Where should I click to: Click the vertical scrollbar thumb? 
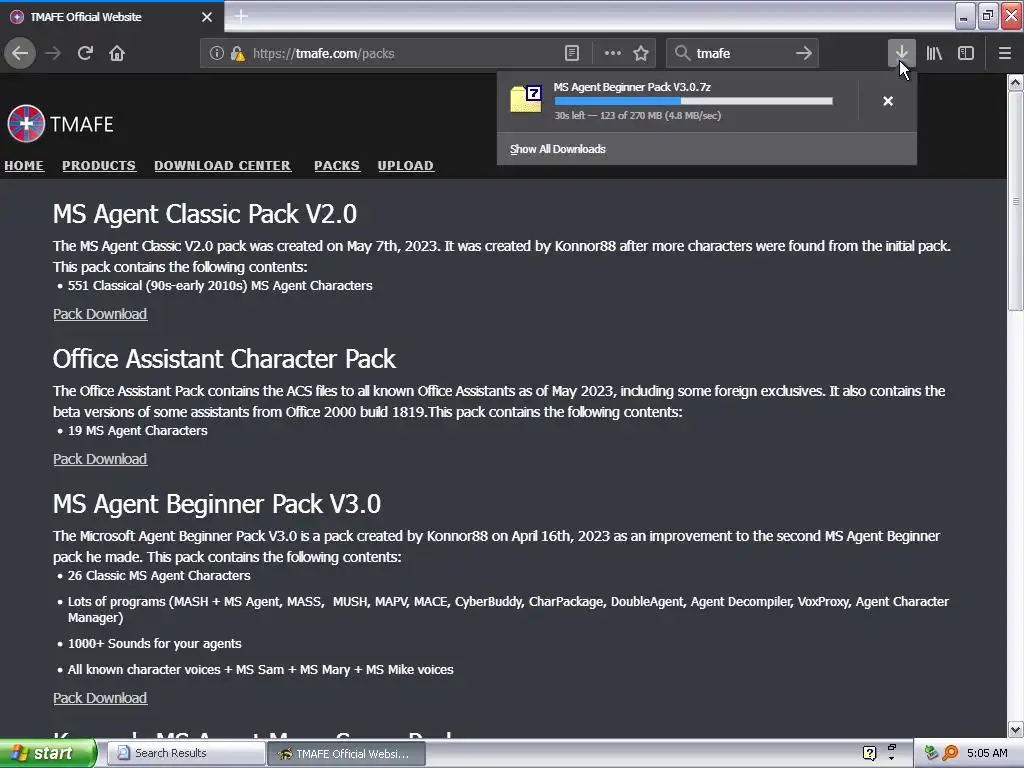(x=1015, y=201)
